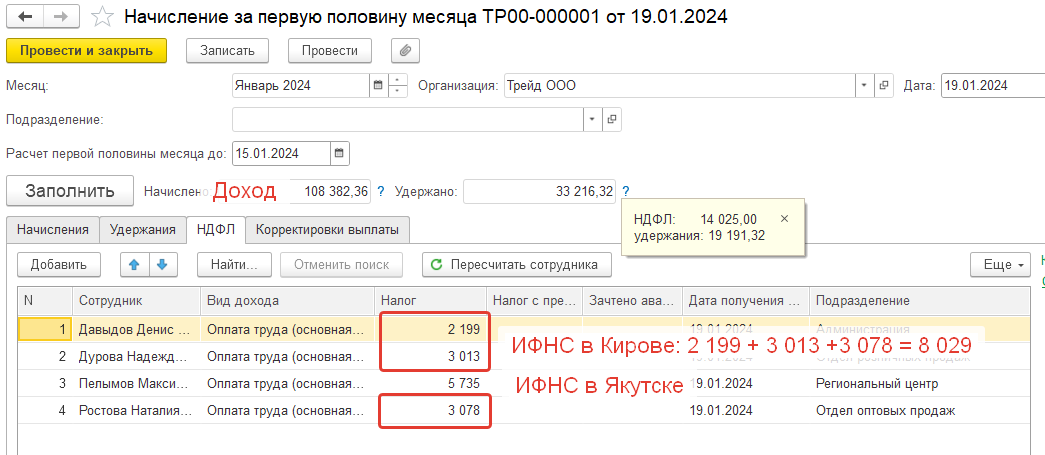Viewport: 1045px width, 455px height.
Task: Focus the Расчет первой половины месяца date field
Action: point(281,153)
